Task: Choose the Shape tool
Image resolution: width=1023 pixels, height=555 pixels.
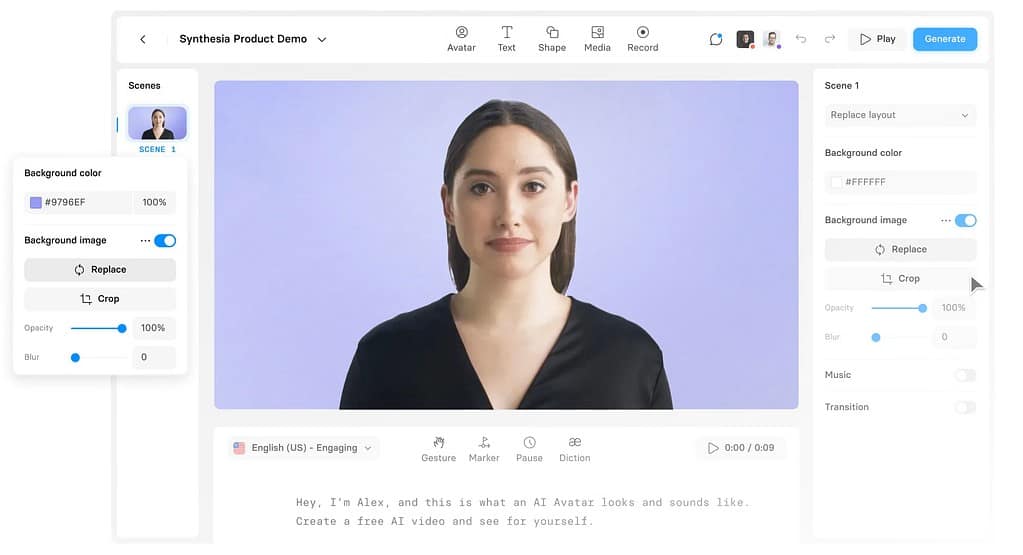Action: coord(552,39)
